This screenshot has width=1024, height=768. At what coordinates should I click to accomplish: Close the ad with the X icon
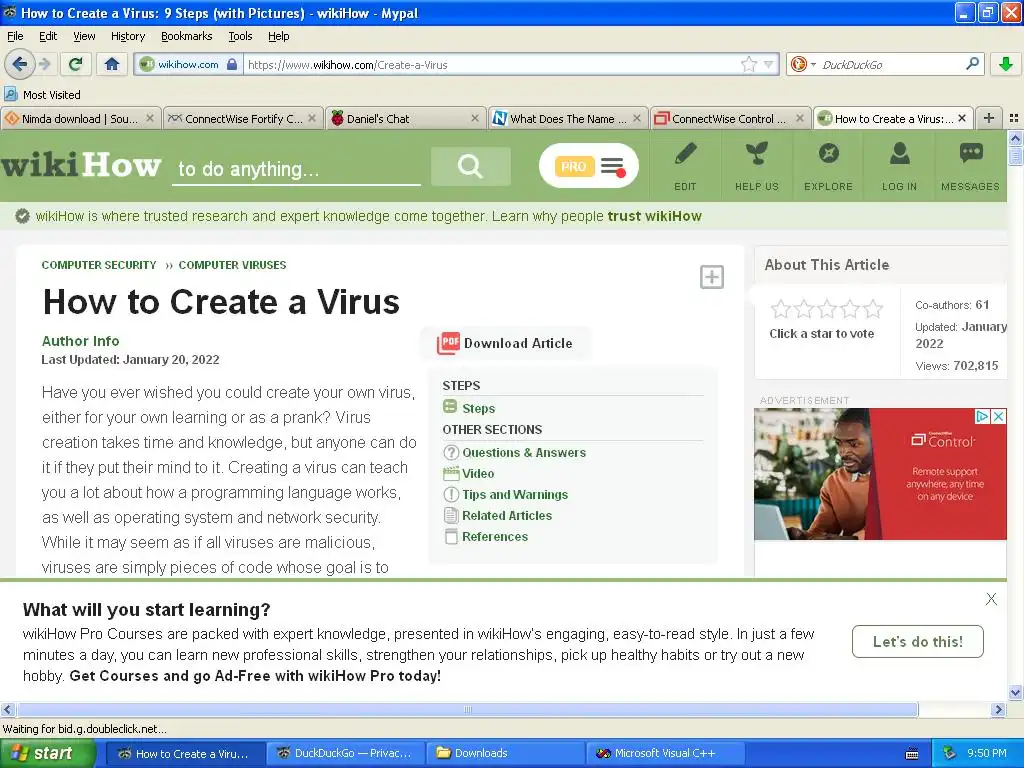(999, 416)
